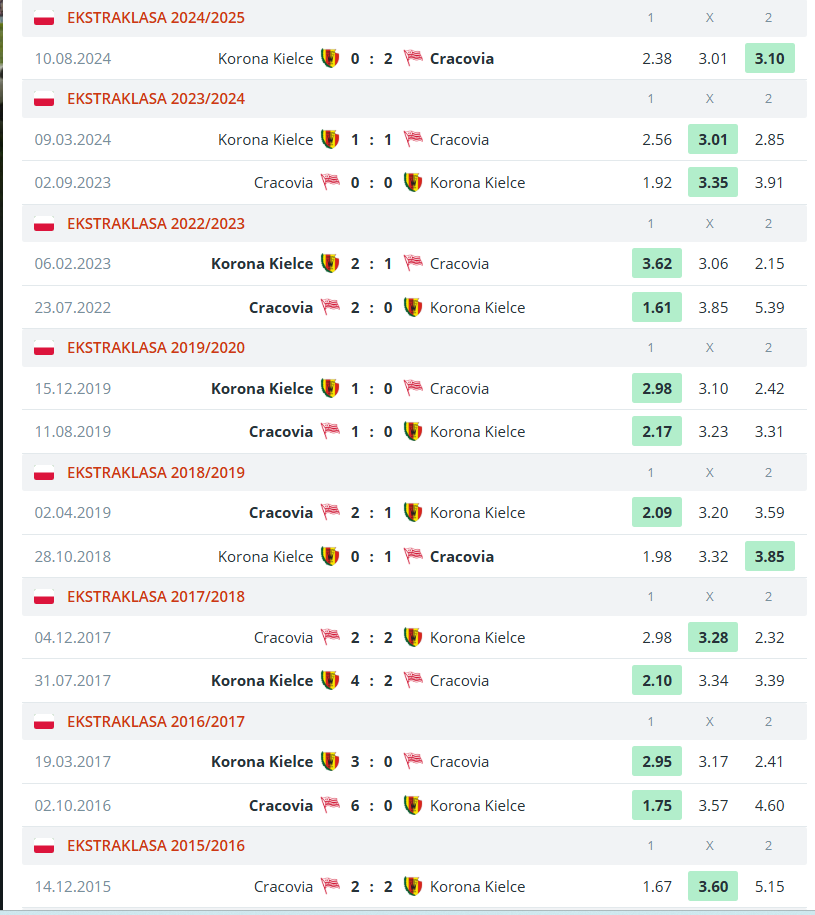Click Korona Kielce crest in 31.07.2017 match
This screenshot has height=915, width=815.
coord(330,680)
